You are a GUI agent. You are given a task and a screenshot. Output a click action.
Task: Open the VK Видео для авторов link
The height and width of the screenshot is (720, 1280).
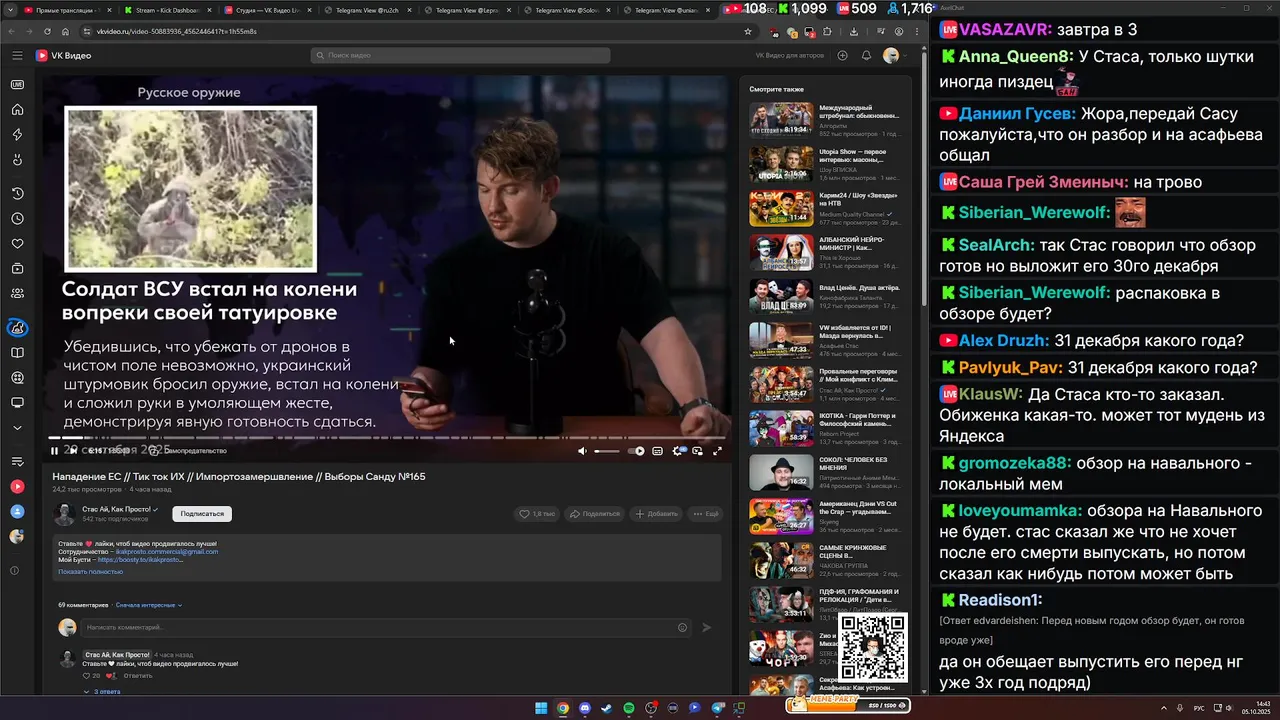point(790,56)
